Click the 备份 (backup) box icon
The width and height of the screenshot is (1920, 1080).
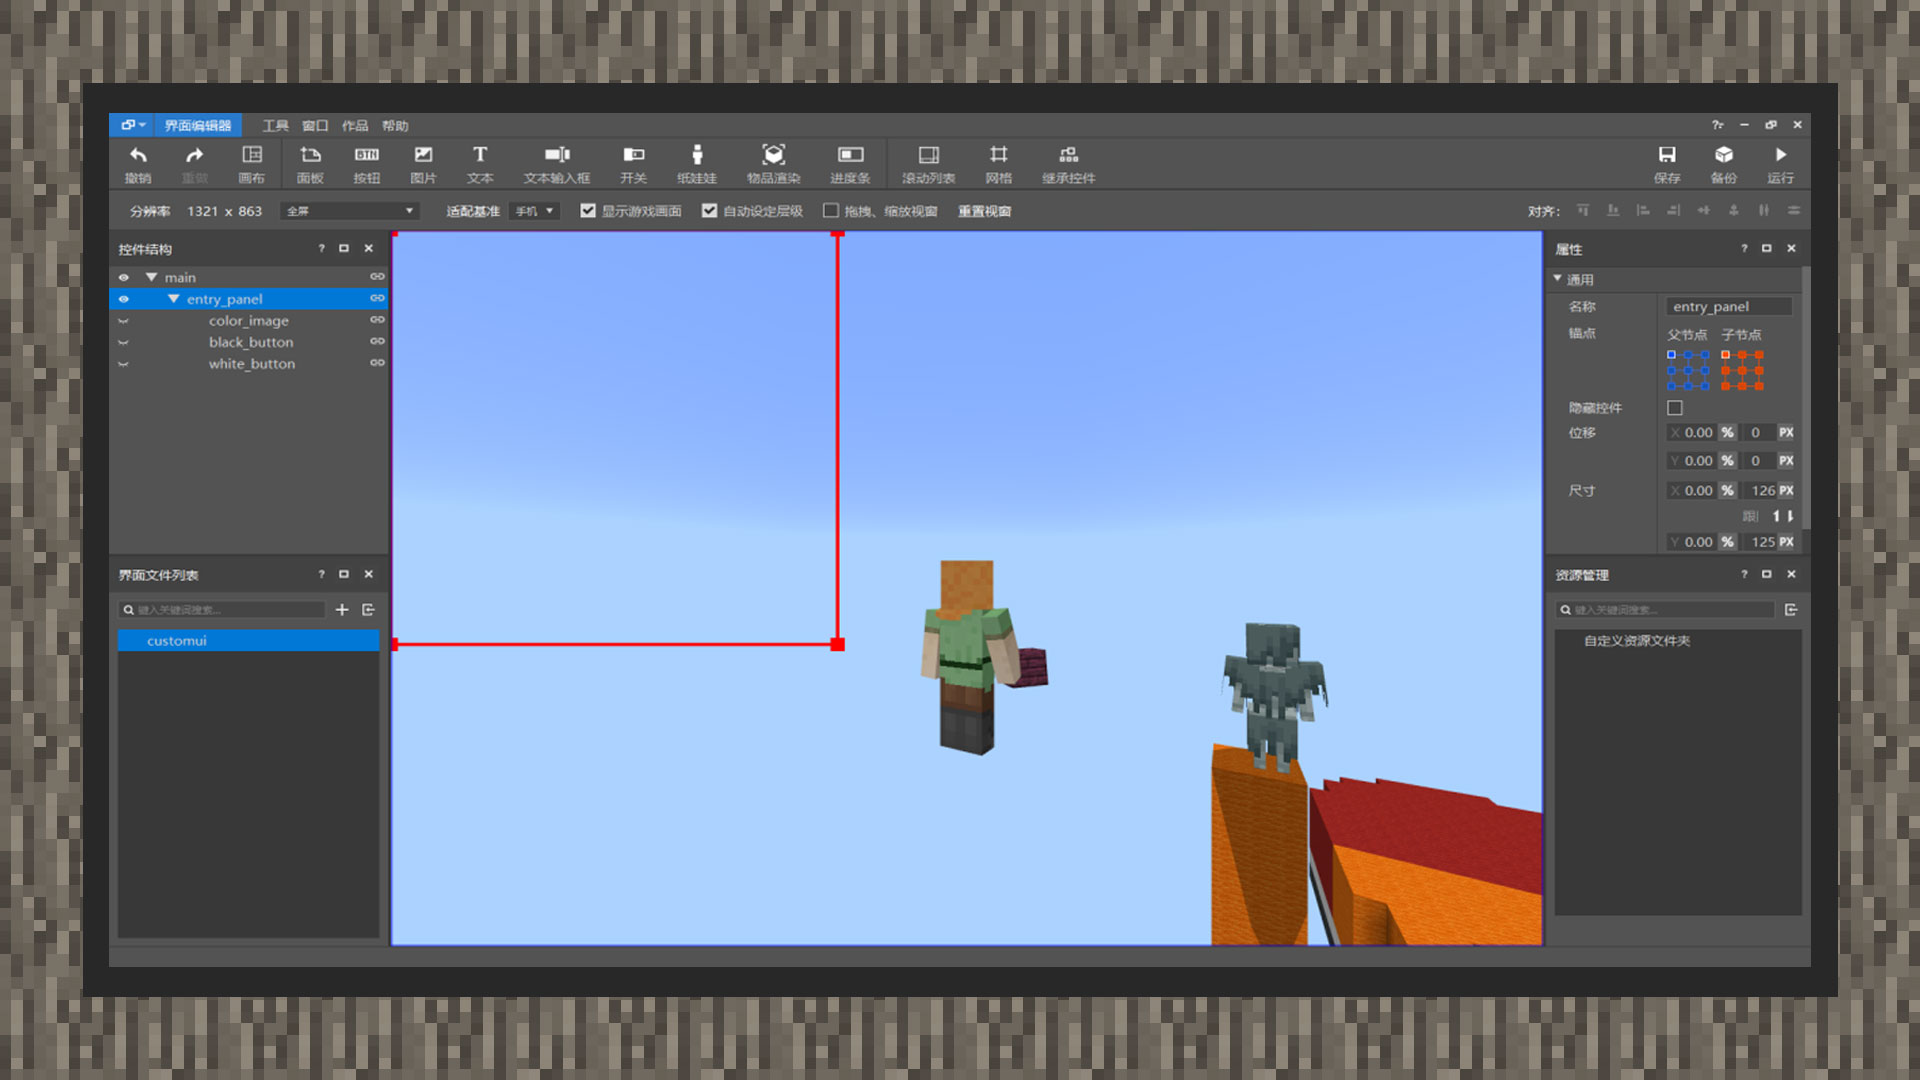pos(1724,155)
